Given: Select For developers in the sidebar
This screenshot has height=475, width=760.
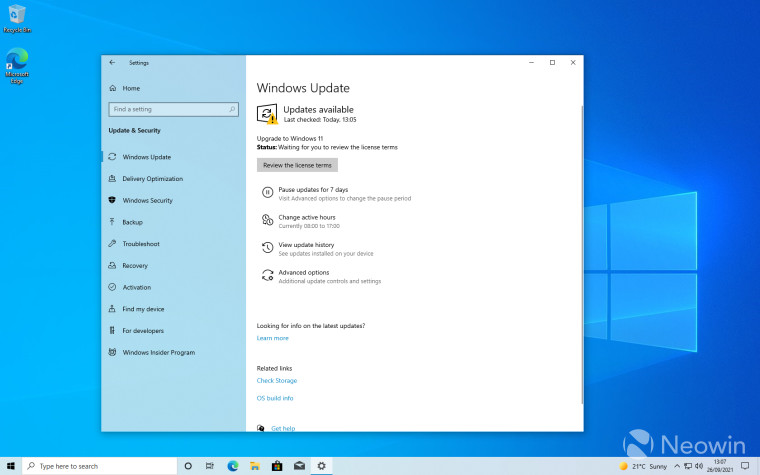Looking at the screenshot, I should [143, 331].
